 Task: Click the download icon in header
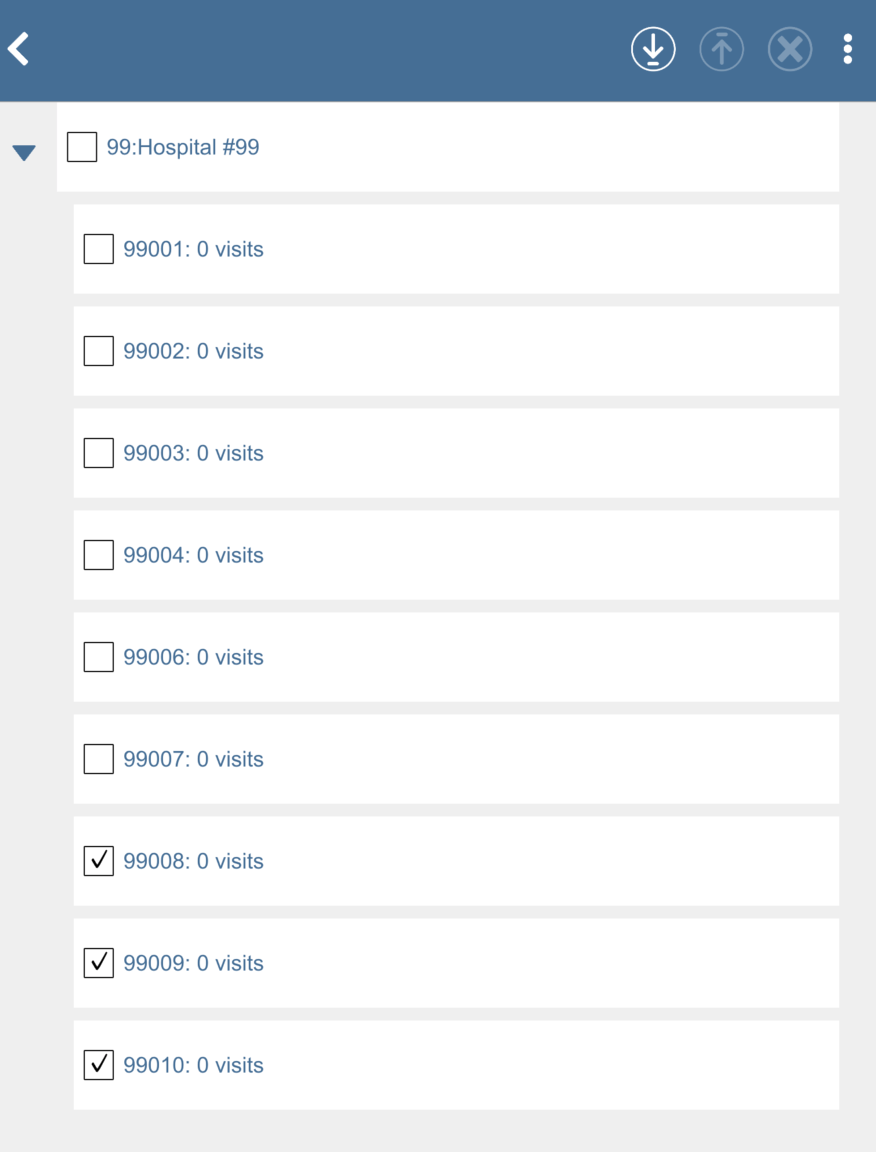[x=653, y=49]
